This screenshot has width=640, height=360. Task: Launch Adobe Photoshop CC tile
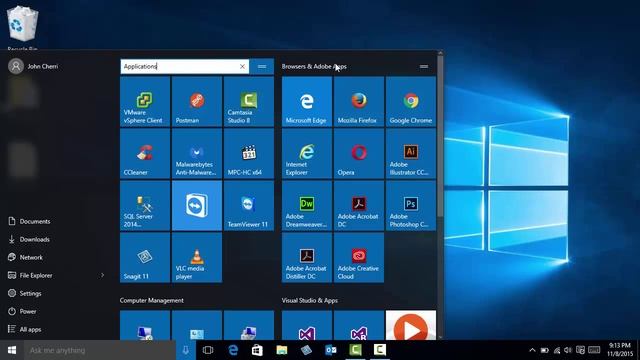click(x=411, y=205)
